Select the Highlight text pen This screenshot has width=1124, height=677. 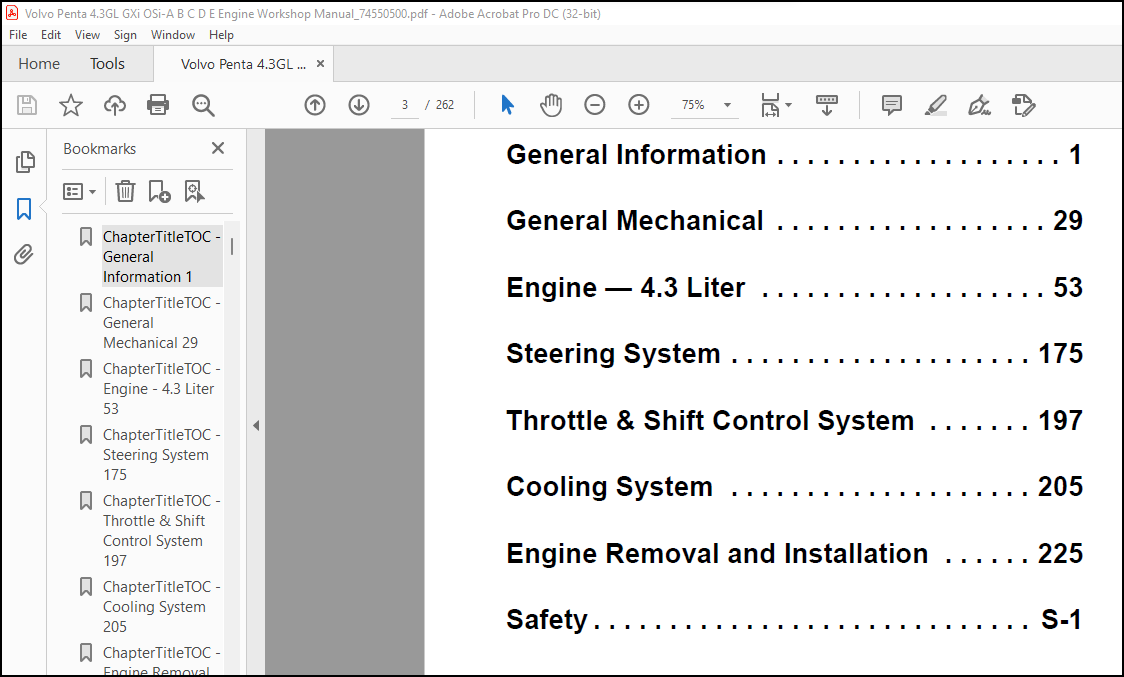pos(935,105)
